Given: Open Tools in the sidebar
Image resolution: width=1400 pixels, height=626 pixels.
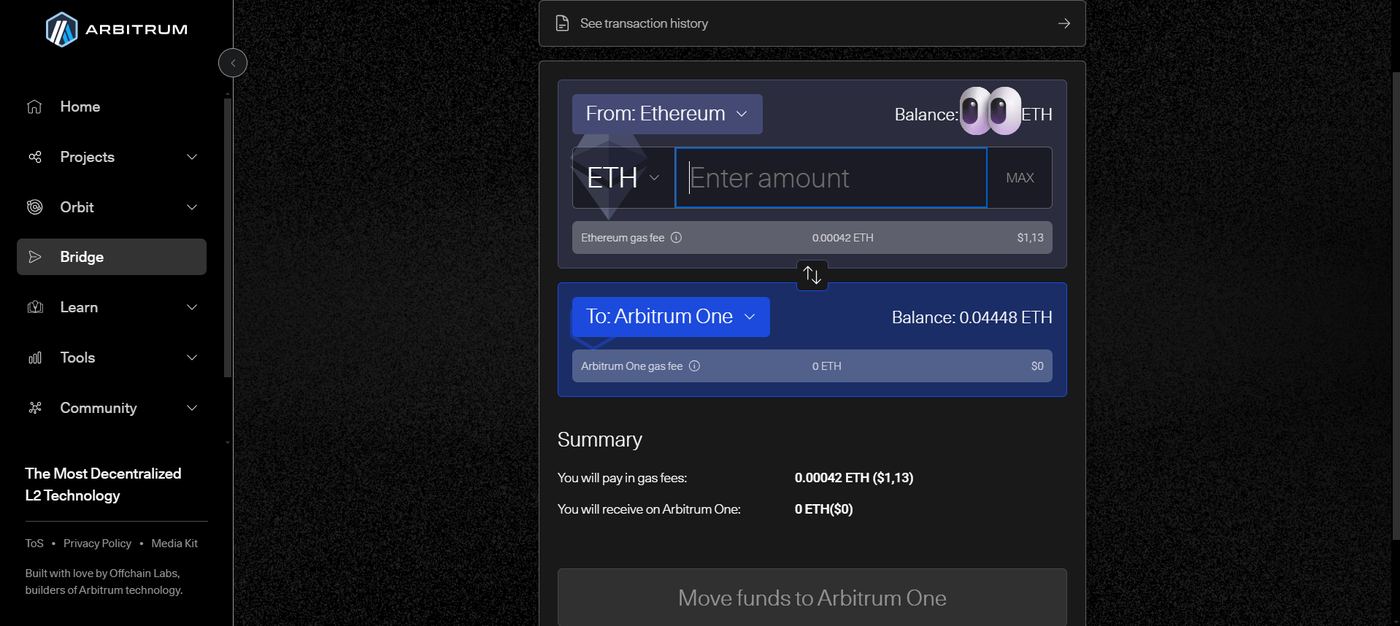Looking at the screenshot, I should point(112,357).
